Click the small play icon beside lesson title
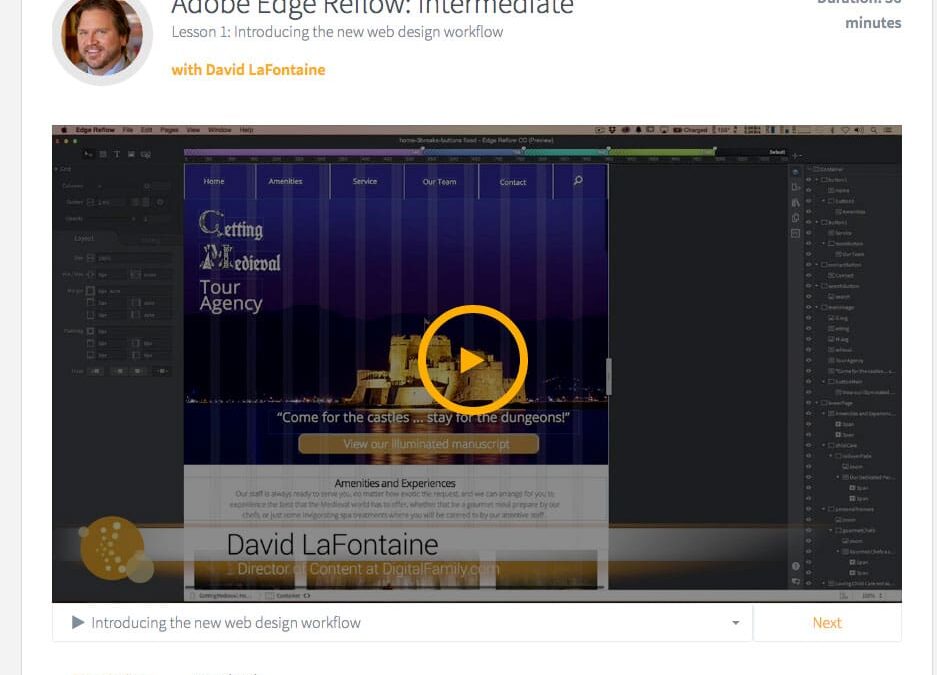Viewport: 937px width, 675px height. [78, 623]
